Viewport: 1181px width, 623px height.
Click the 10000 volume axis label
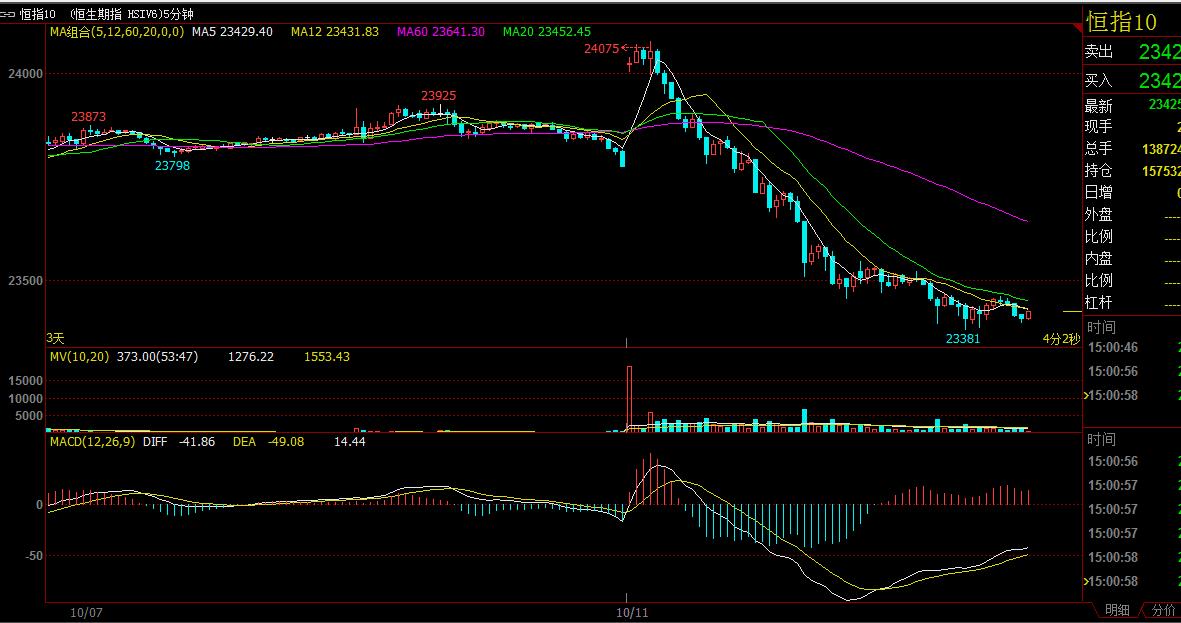coord(26,399)
